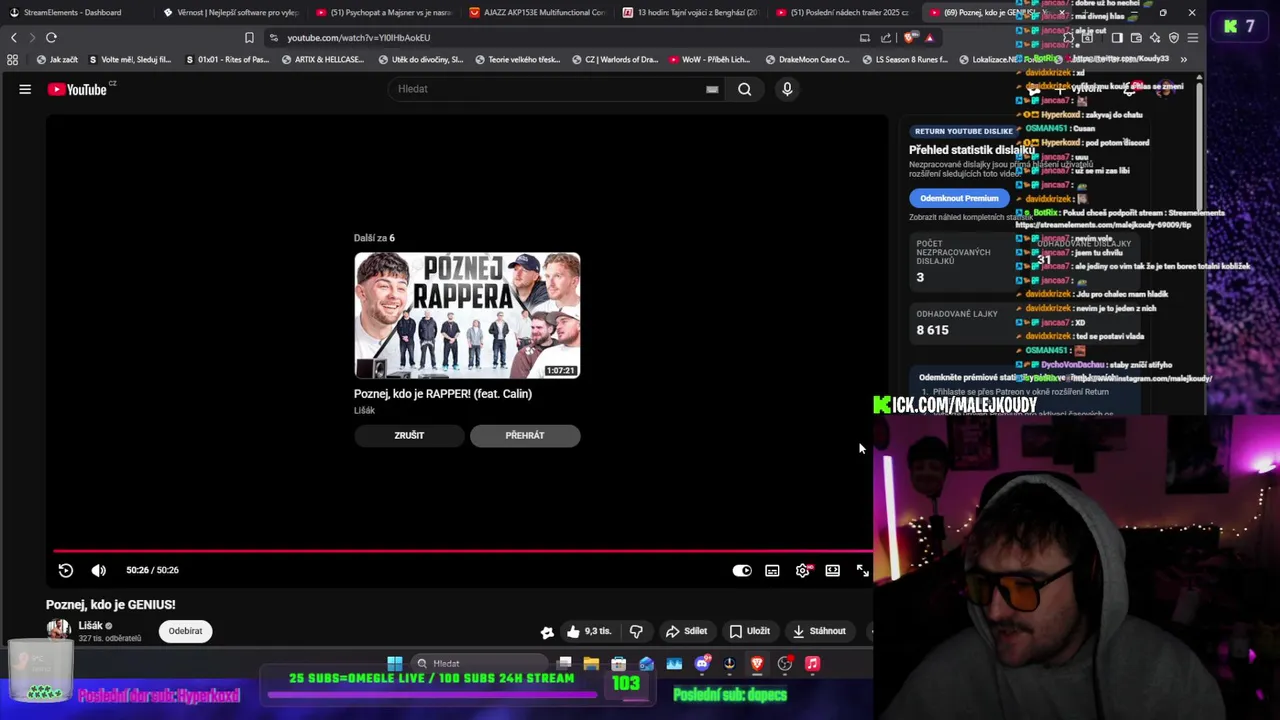The image size is (1280, 720).
Task: Open the DrakeMoon Case bookmark
Action: (807, 60)
